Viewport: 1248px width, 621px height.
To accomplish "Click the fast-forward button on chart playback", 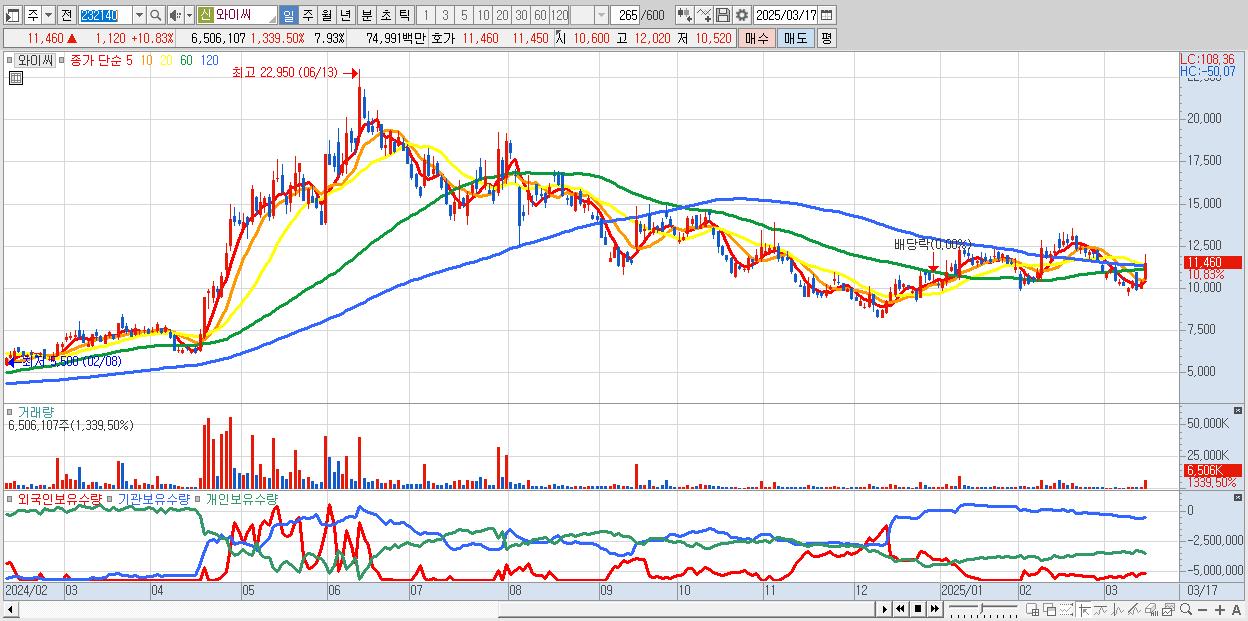I will click(x=934, y=609).
